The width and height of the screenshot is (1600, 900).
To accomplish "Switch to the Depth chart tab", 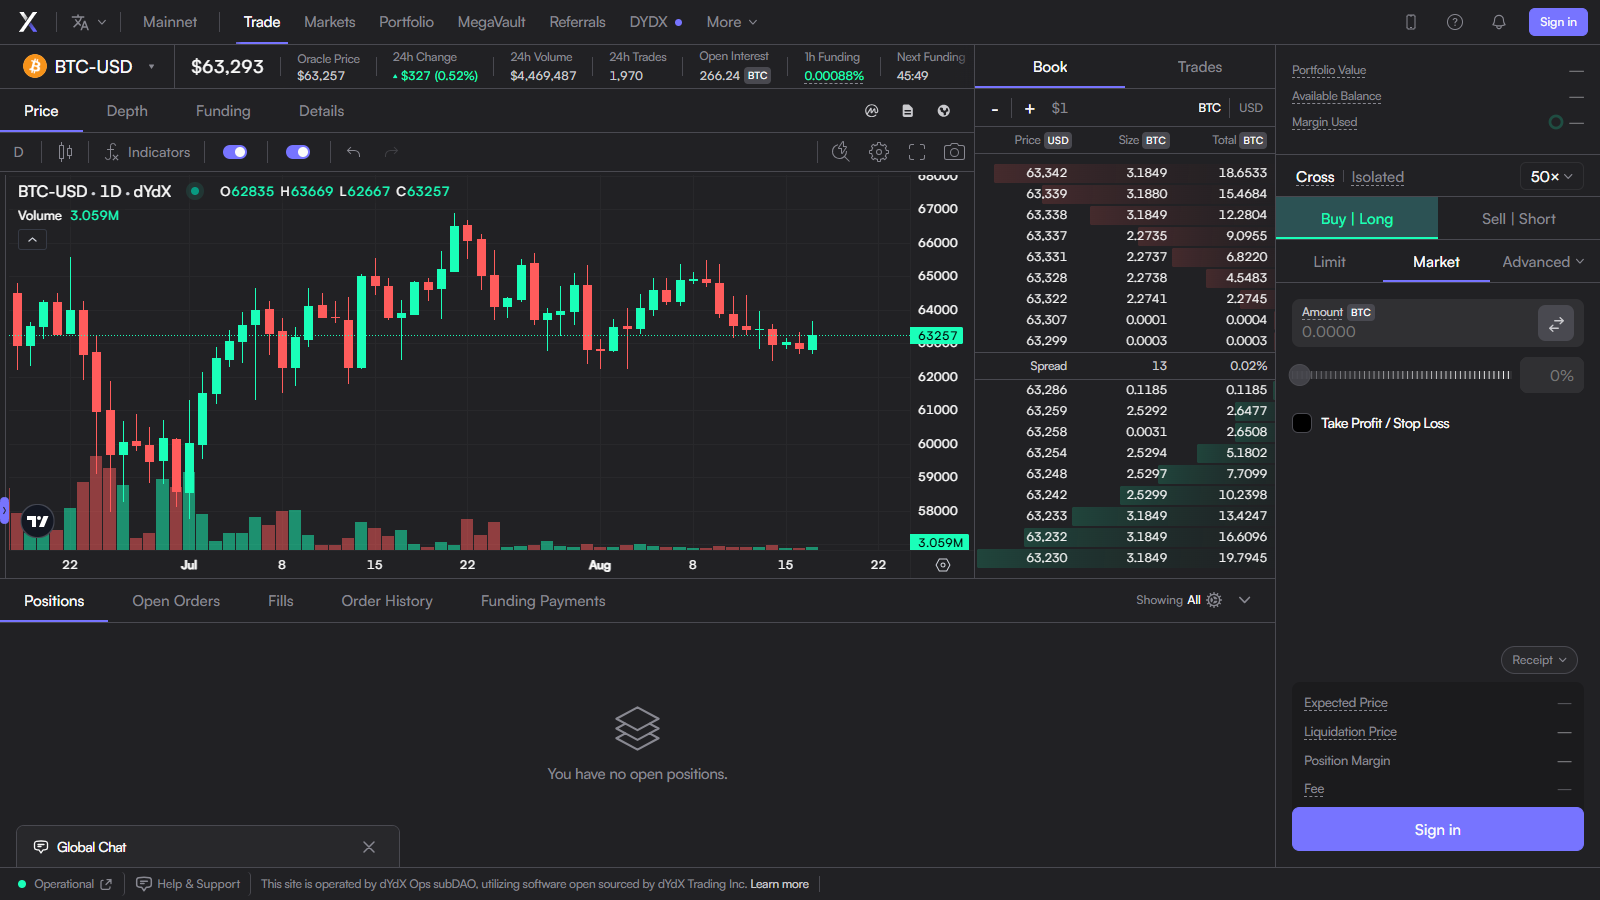I will pos(127,111).
